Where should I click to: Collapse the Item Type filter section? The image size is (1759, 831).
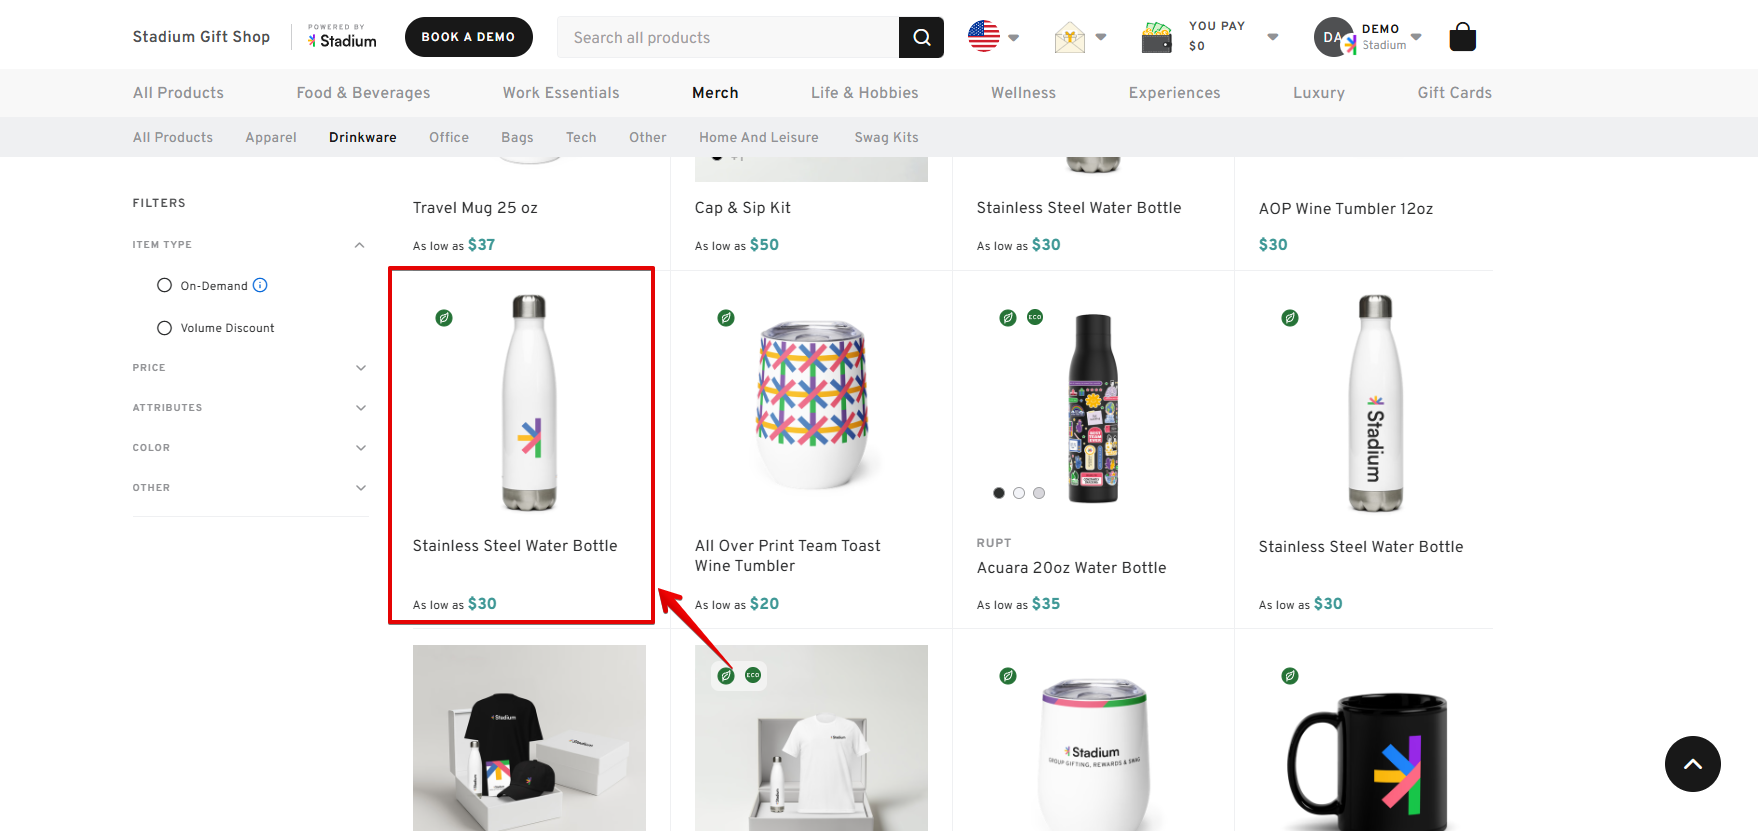[359, 245]
